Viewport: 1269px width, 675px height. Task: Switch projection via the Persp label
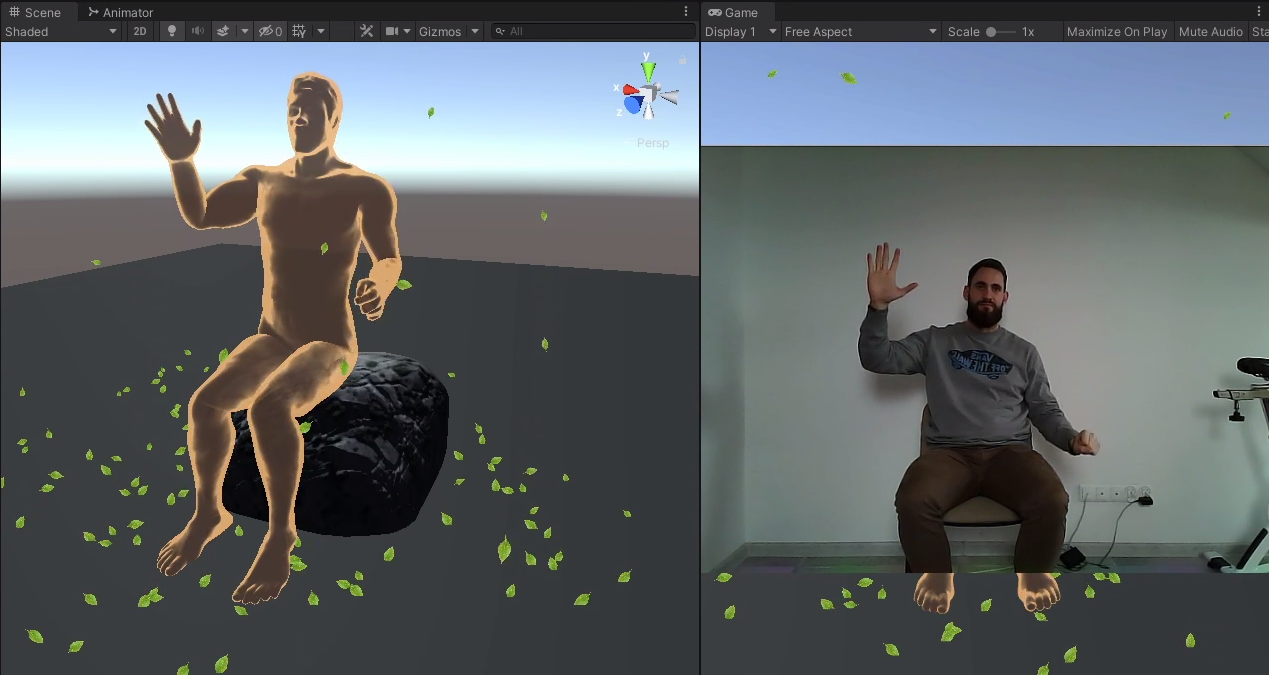point(653,143)
